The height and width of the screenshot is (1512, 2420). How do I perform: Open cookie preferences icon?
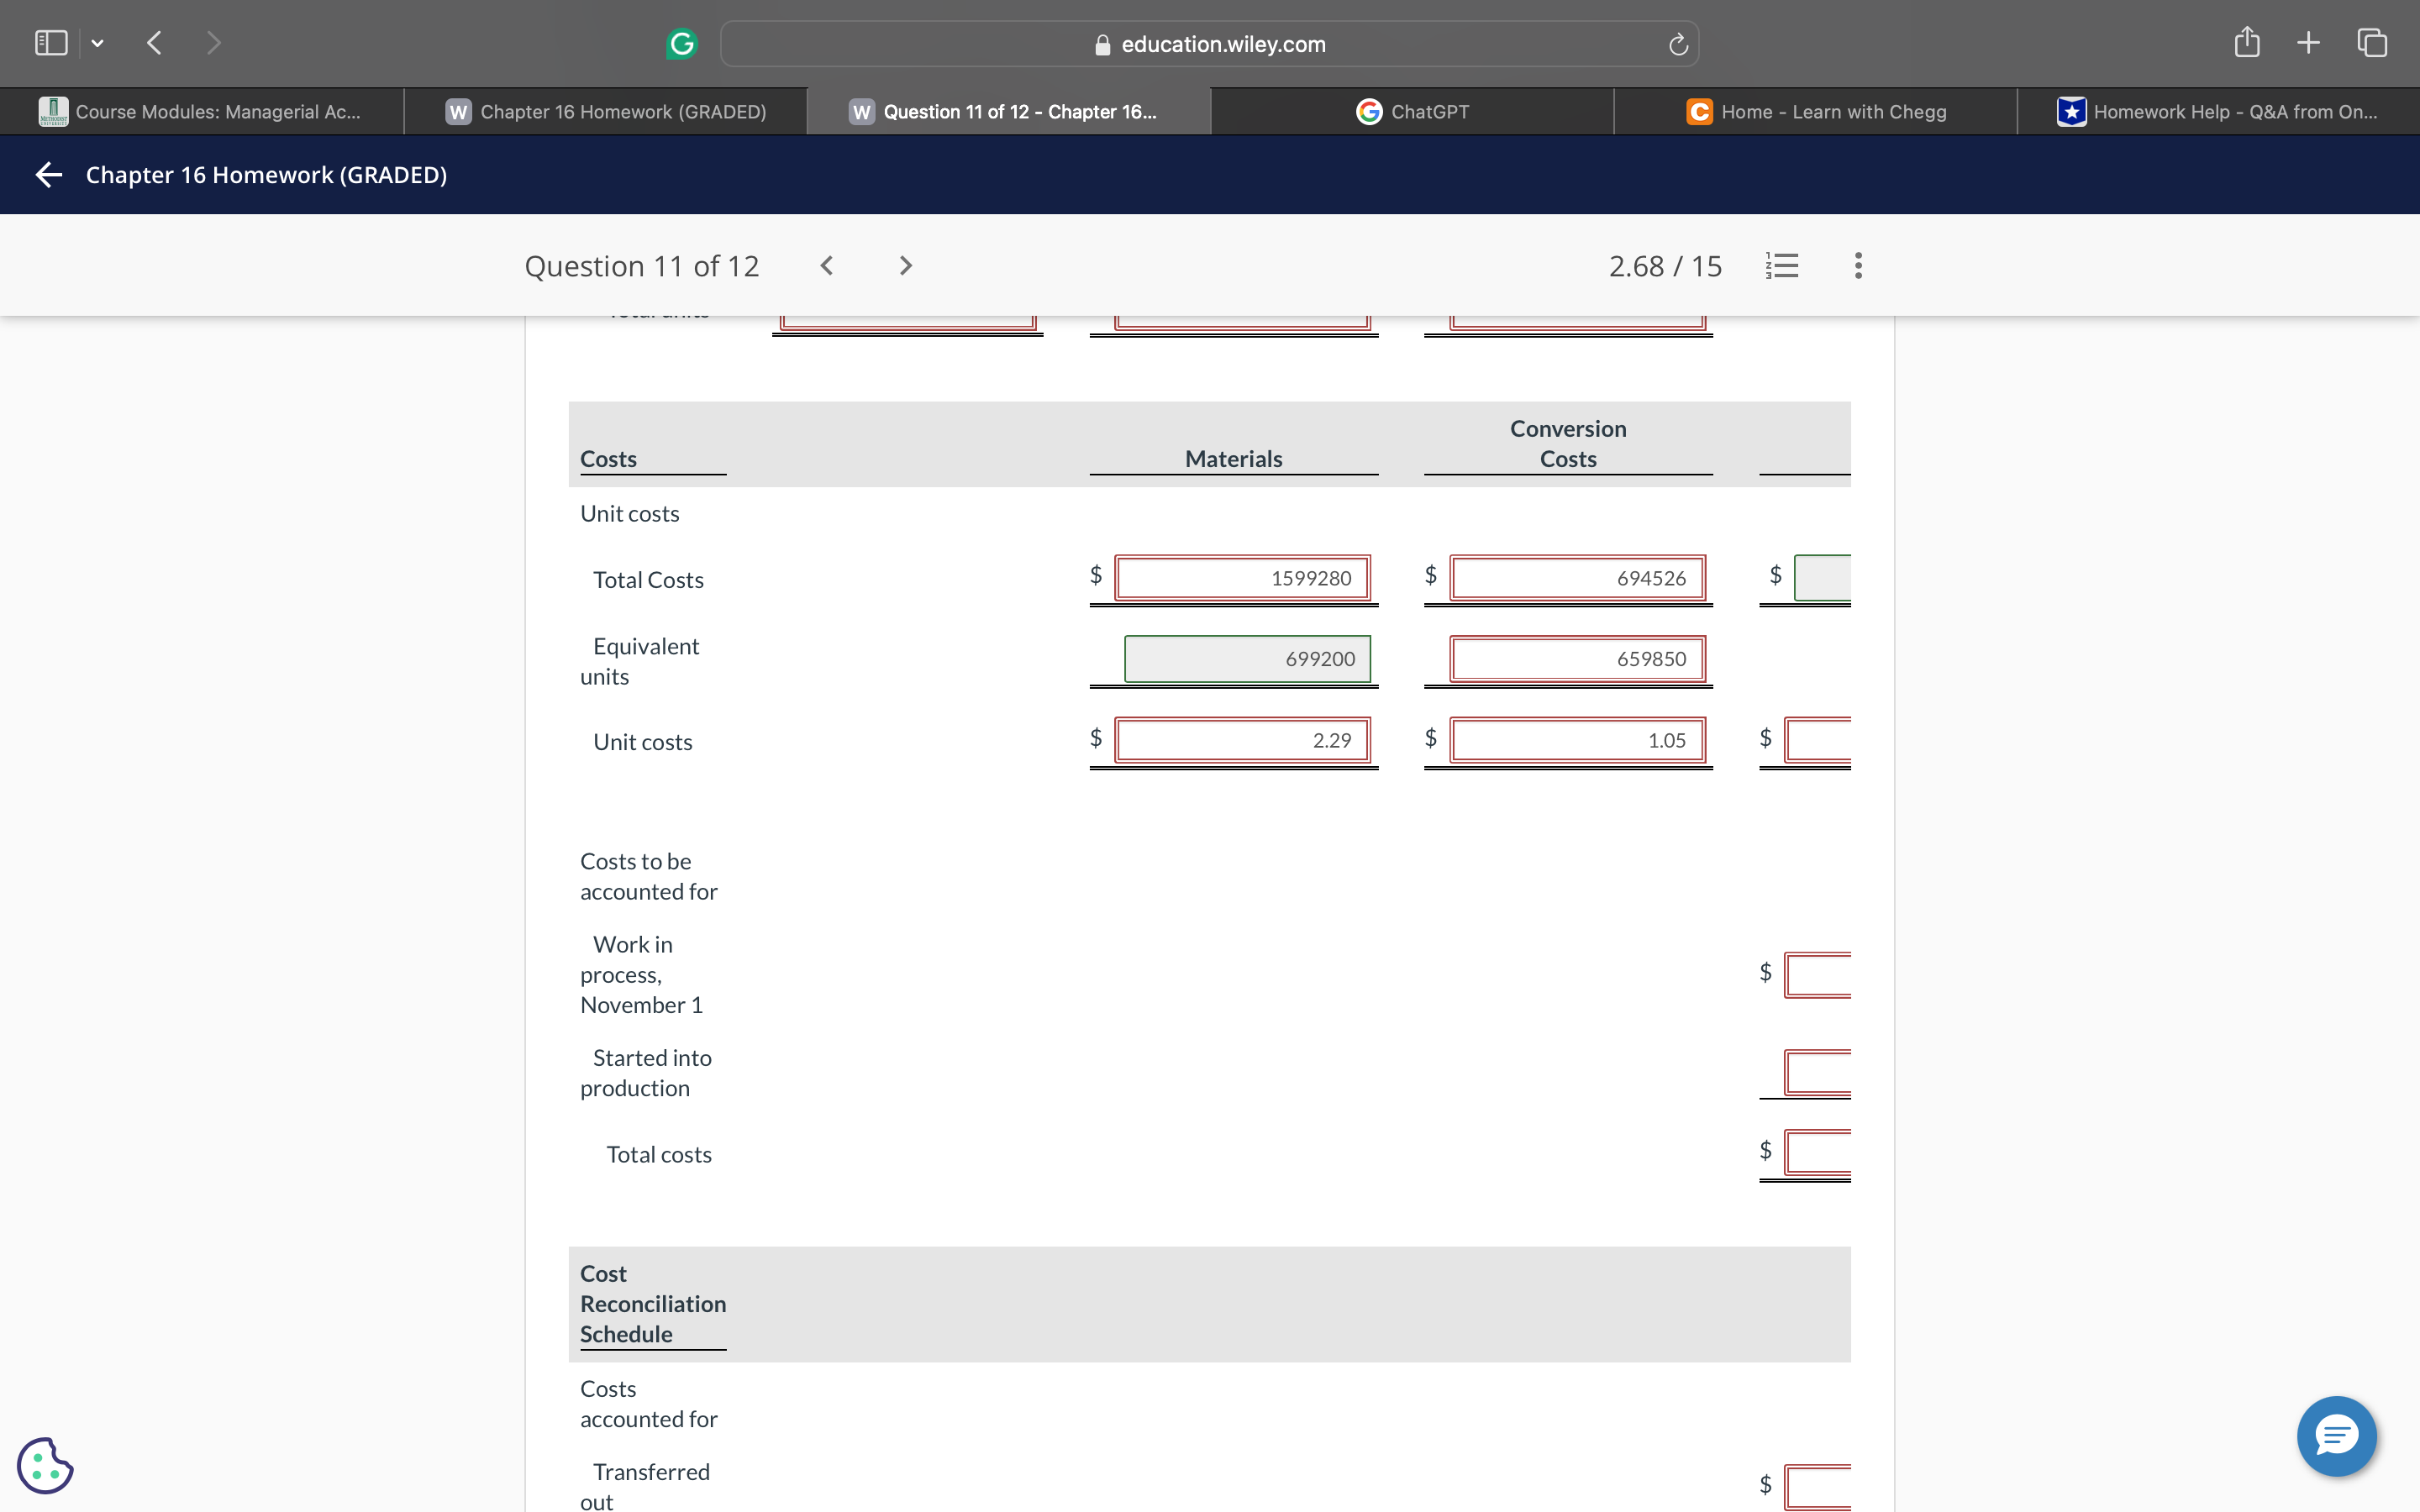[45, 1465]
